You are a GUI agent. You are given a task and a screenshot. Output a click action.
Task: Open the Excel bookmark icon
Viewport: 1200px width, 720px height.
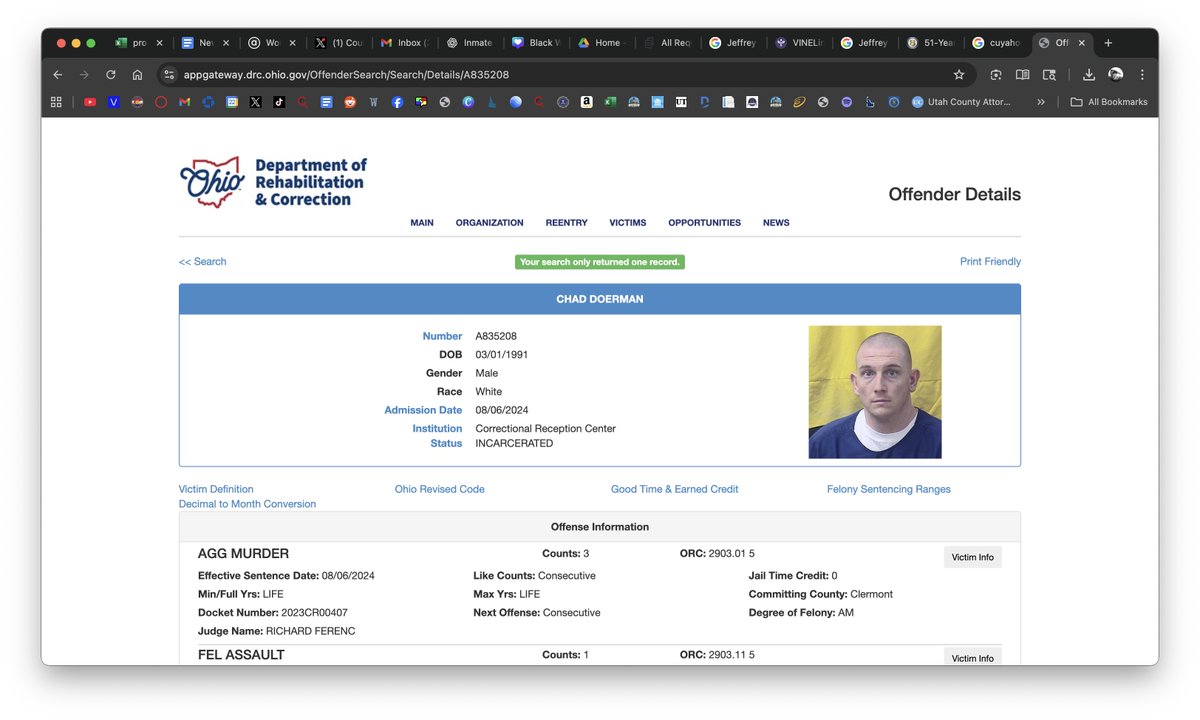610,102
